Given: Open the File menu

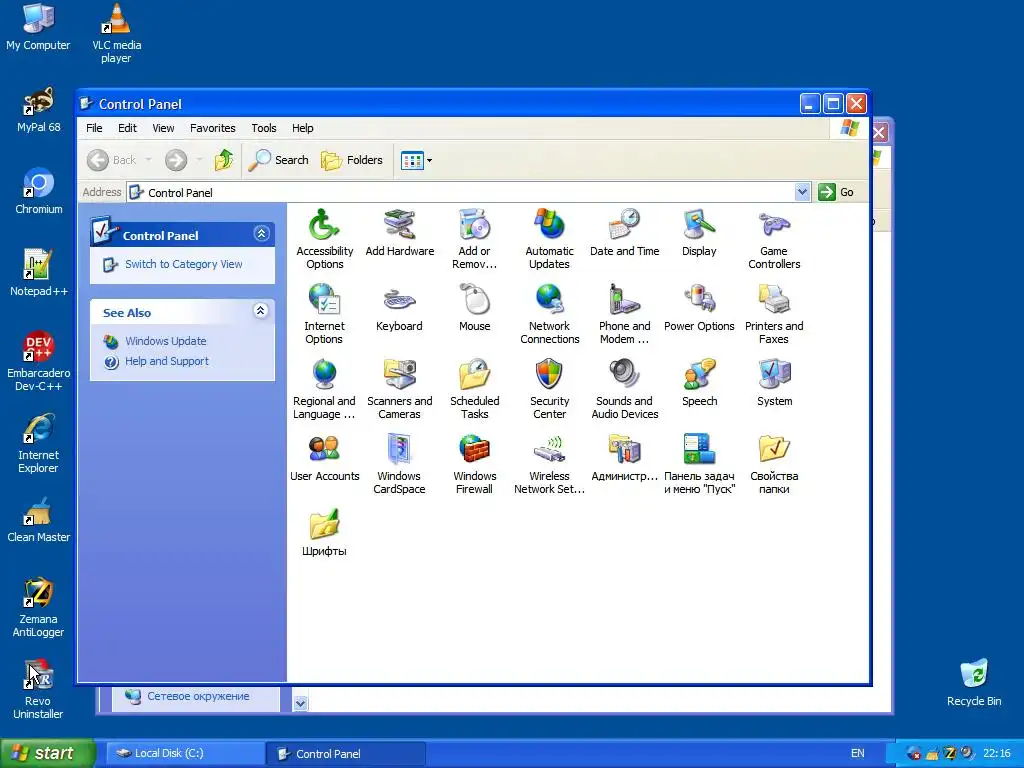Looking at the screenshot, I should point(94,128).
